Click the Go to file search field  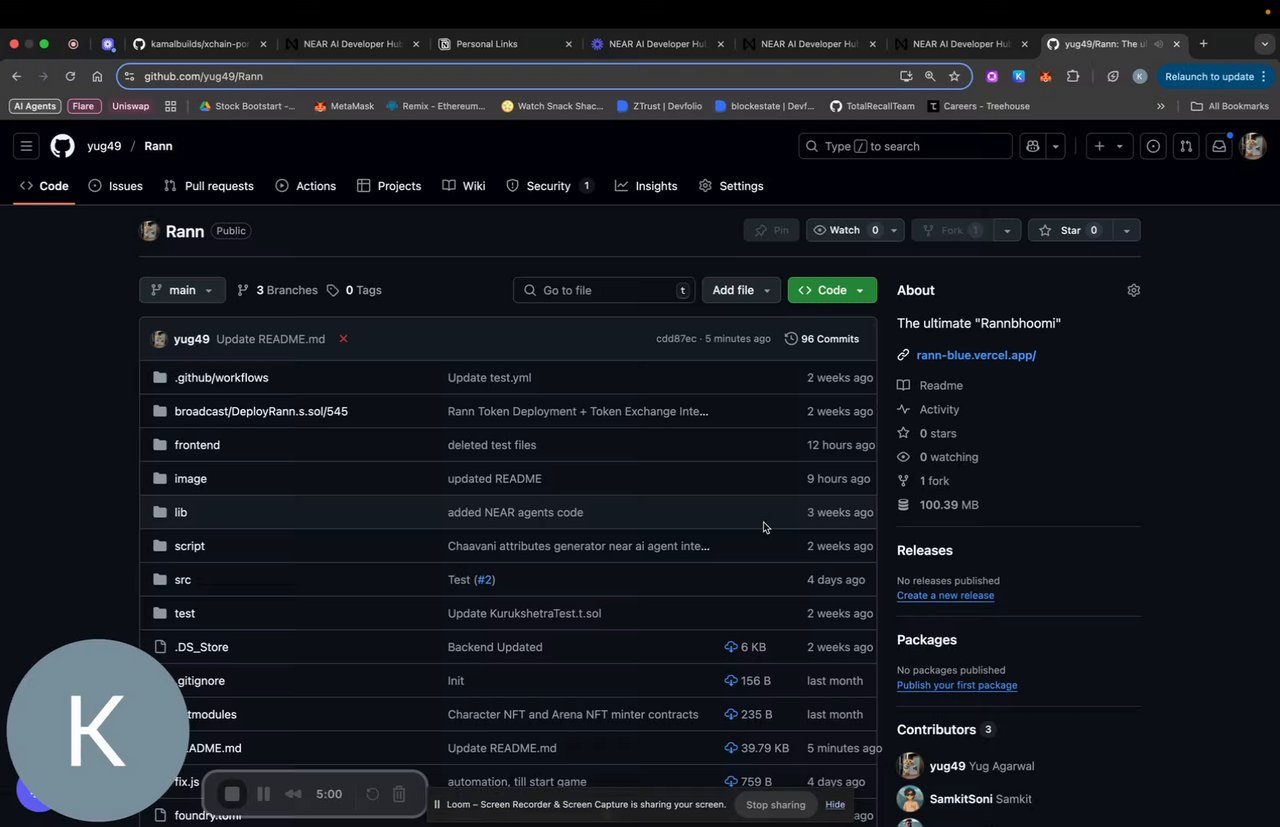(x=604, y=290)
